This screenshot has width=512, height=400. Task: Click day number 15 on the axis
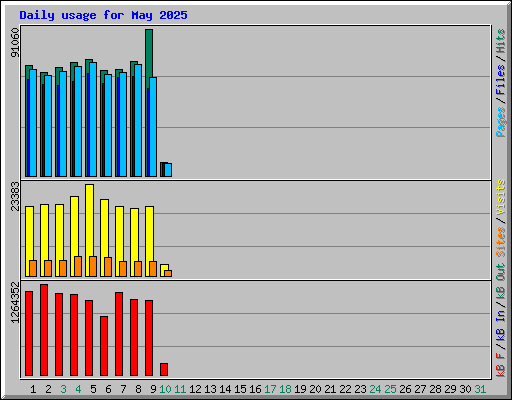click(x=240, y=389)
